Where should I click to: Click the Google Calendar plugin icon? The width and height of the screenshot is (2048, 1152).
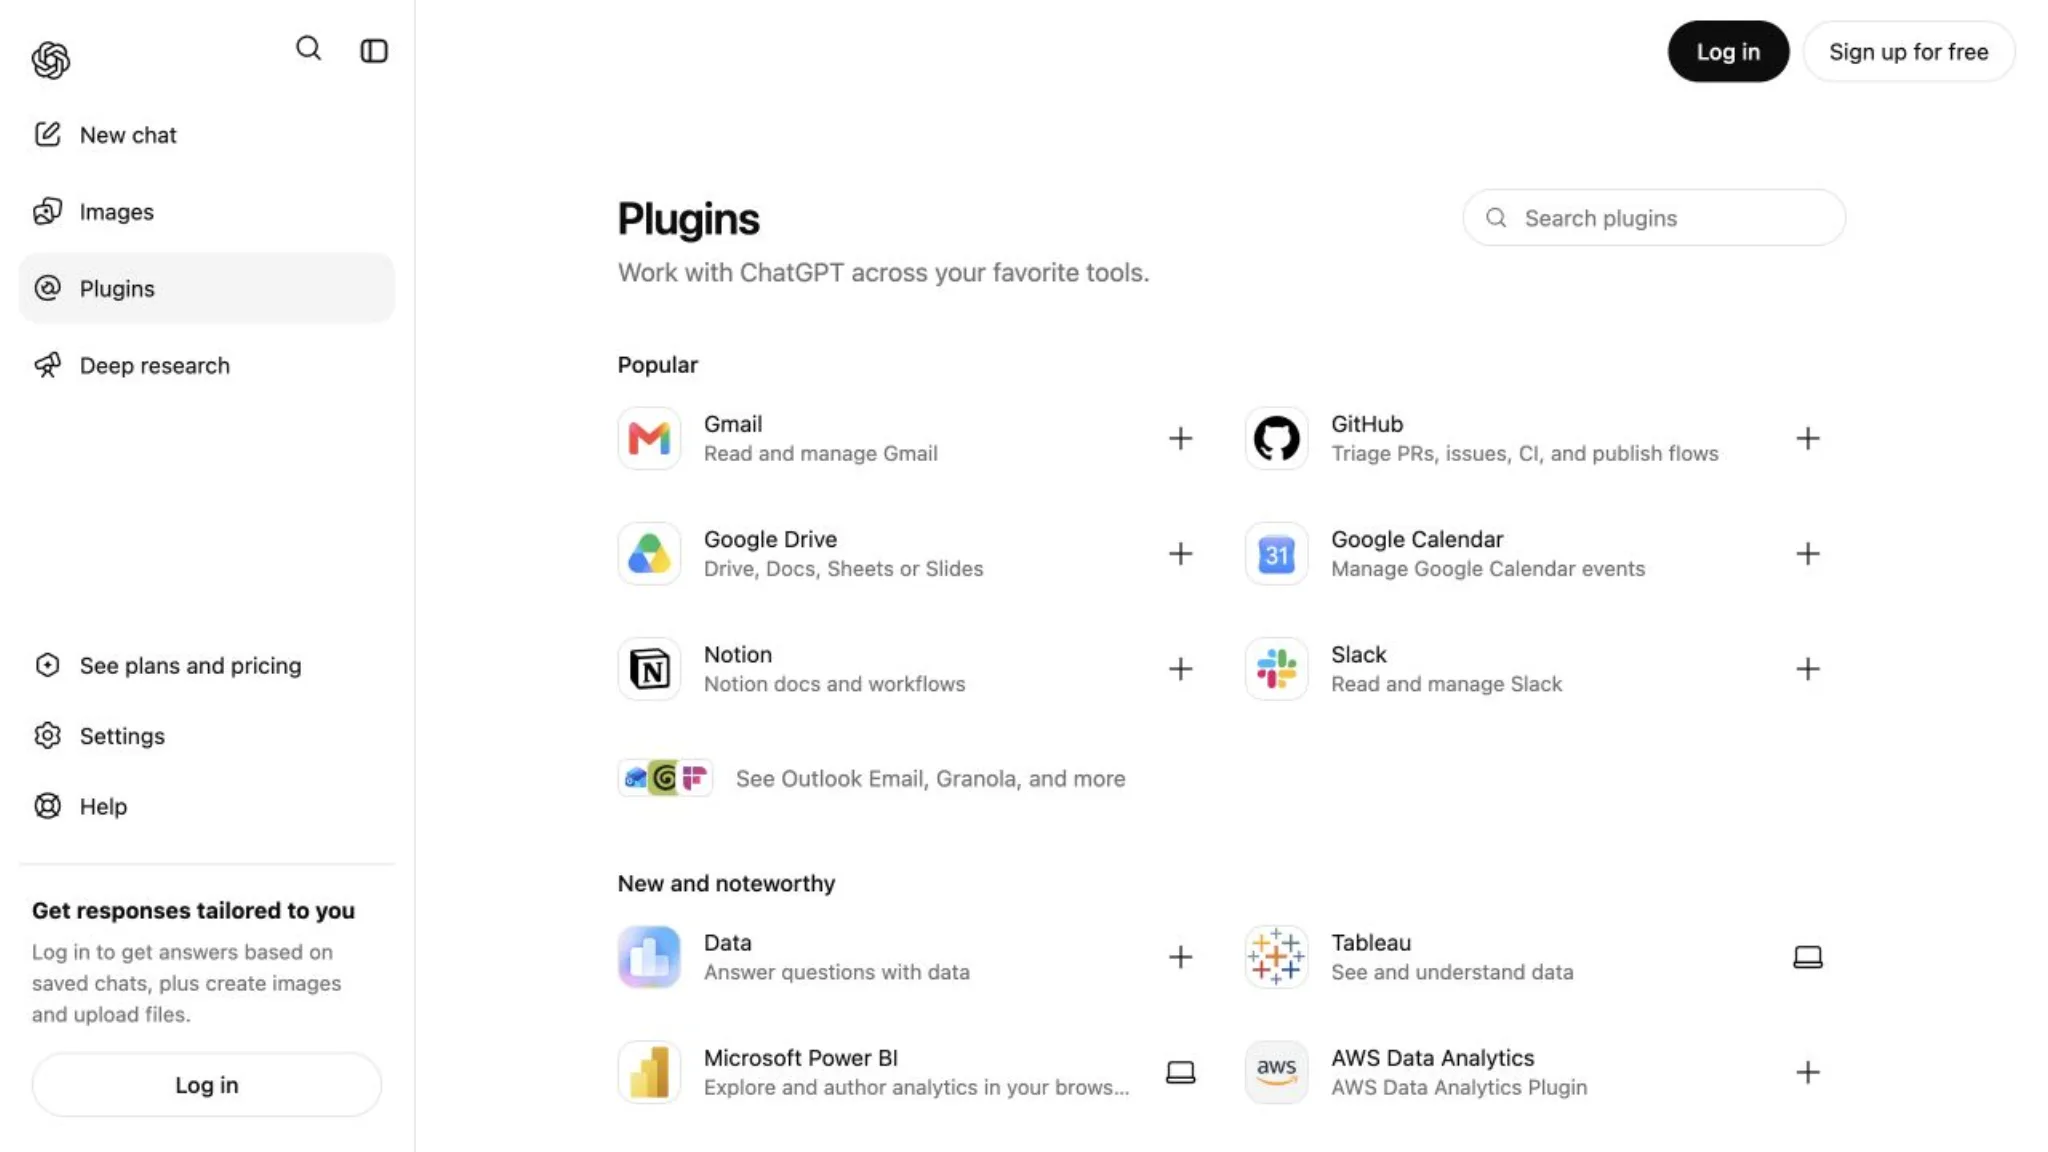(1276, 553)
